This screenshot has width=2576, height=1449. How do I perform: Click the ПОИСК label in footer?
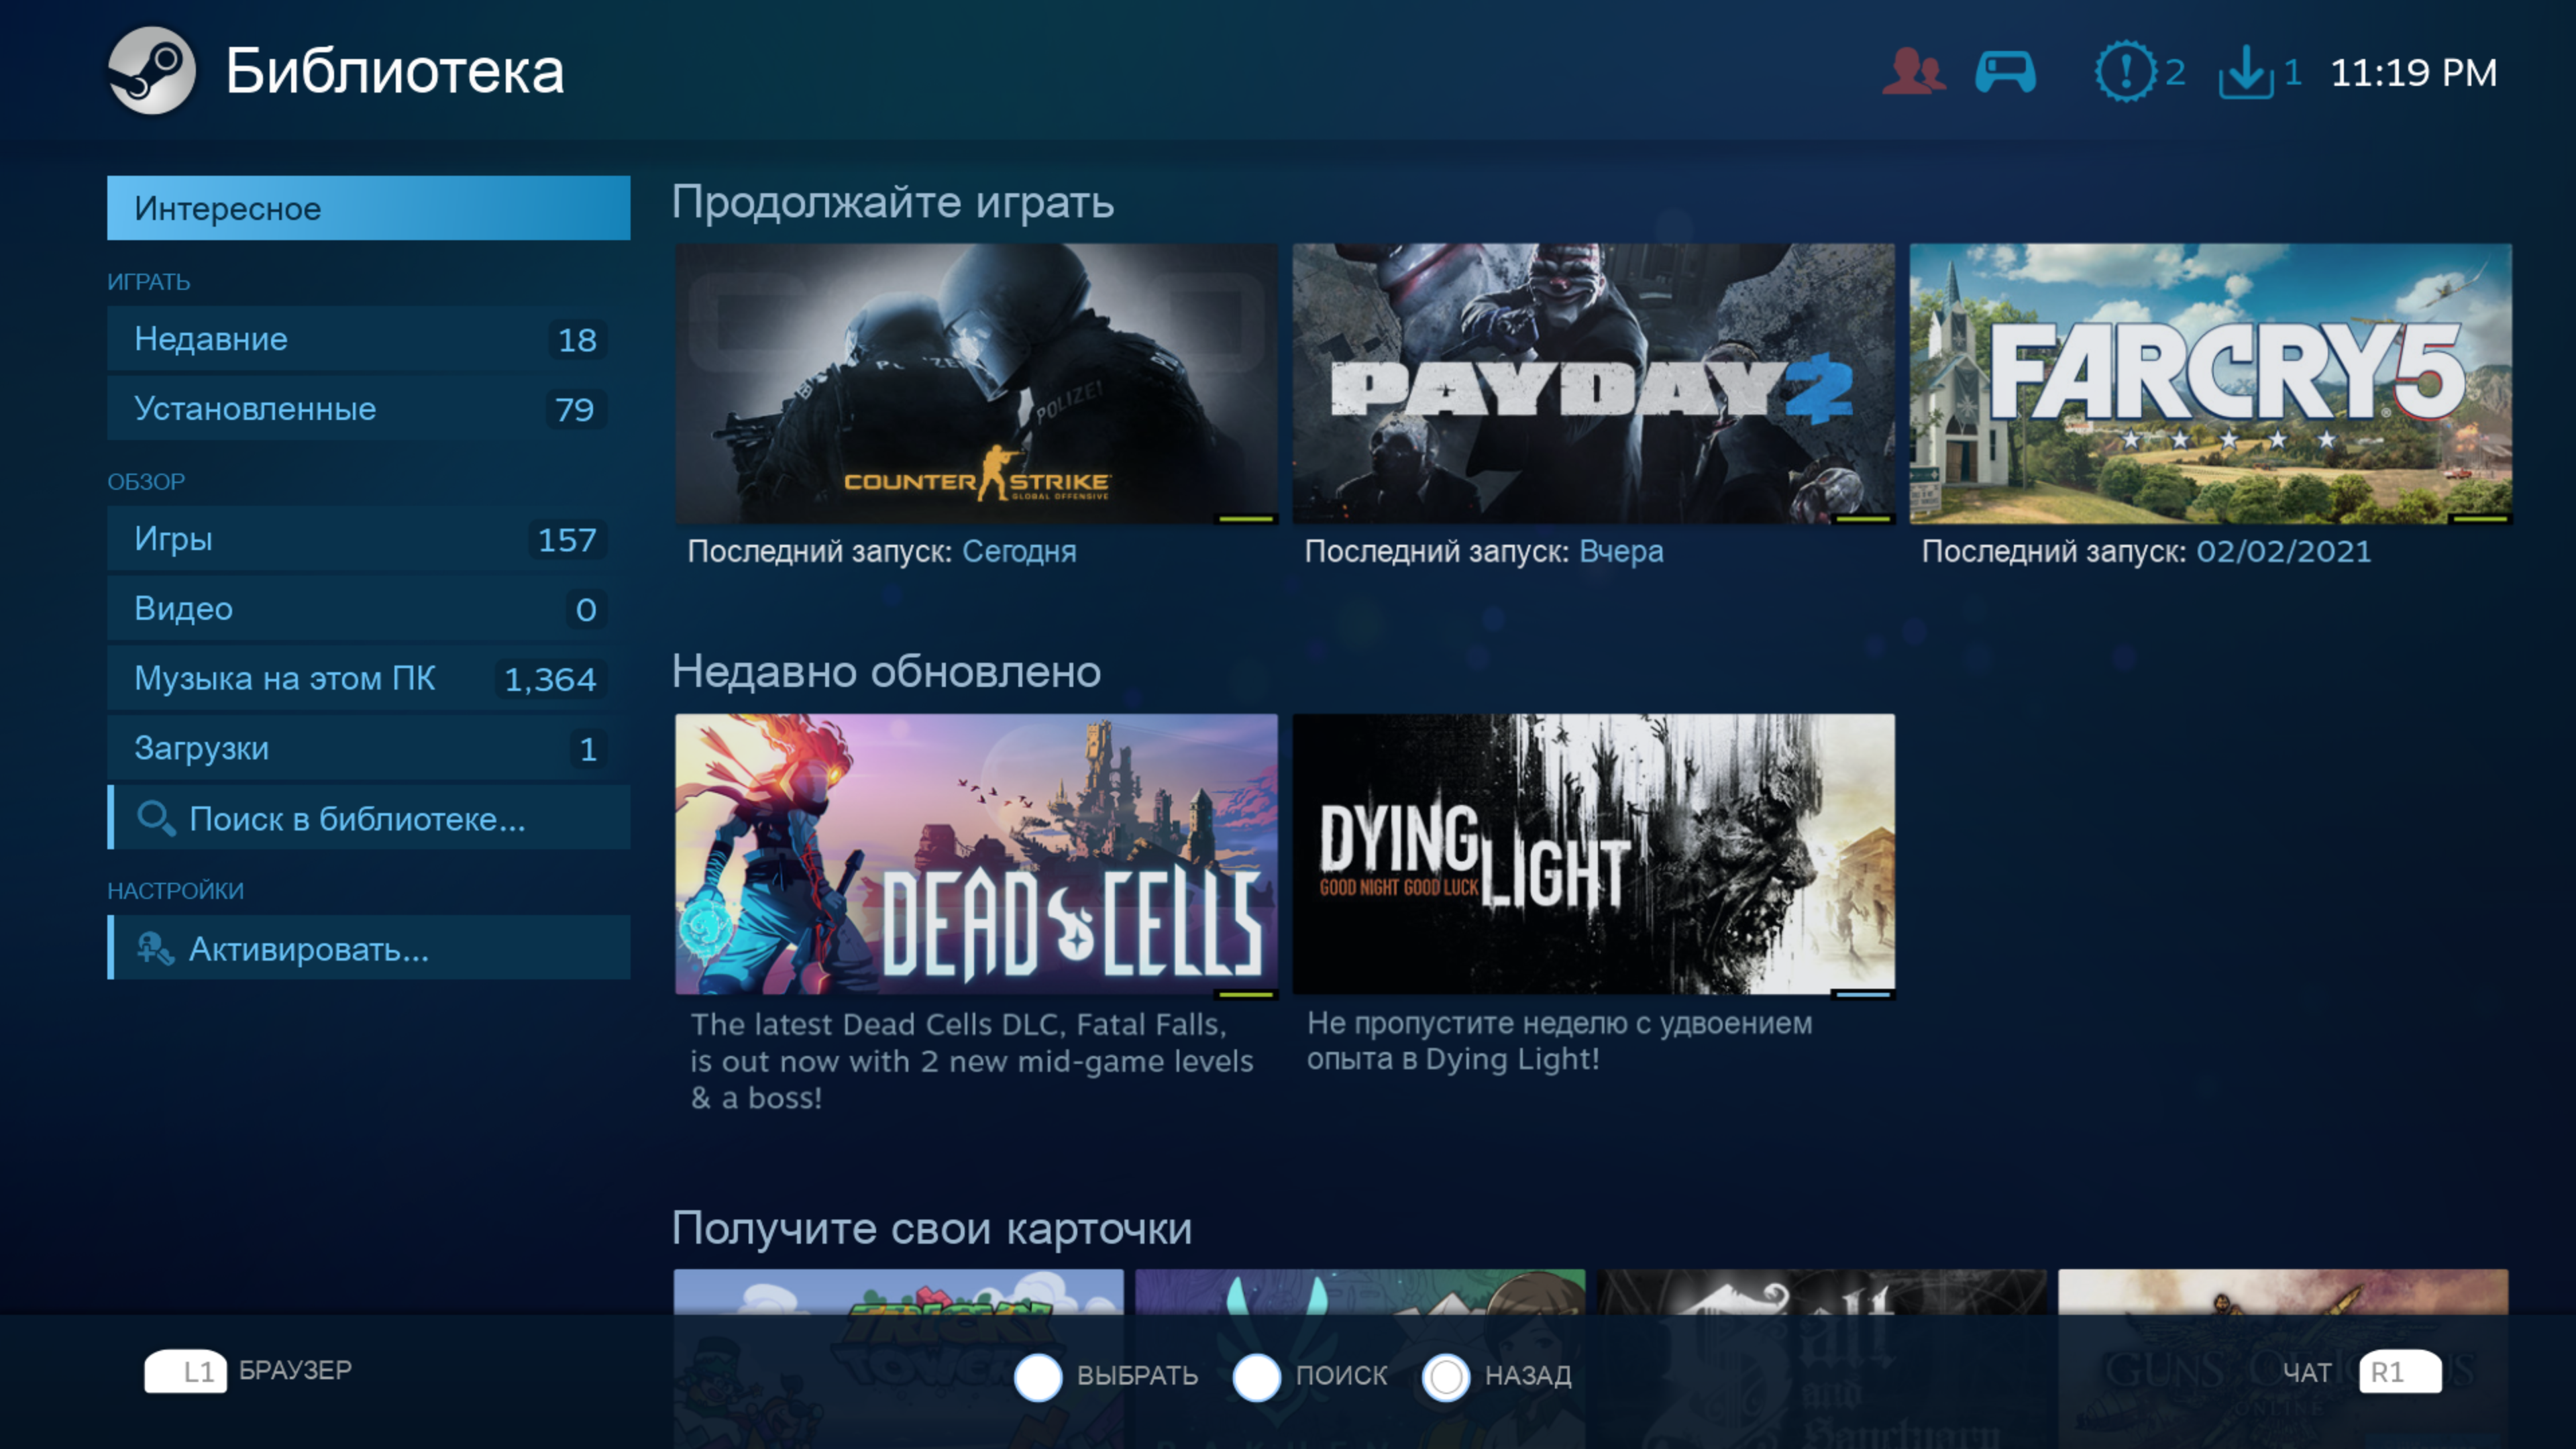point(1341,1377)
